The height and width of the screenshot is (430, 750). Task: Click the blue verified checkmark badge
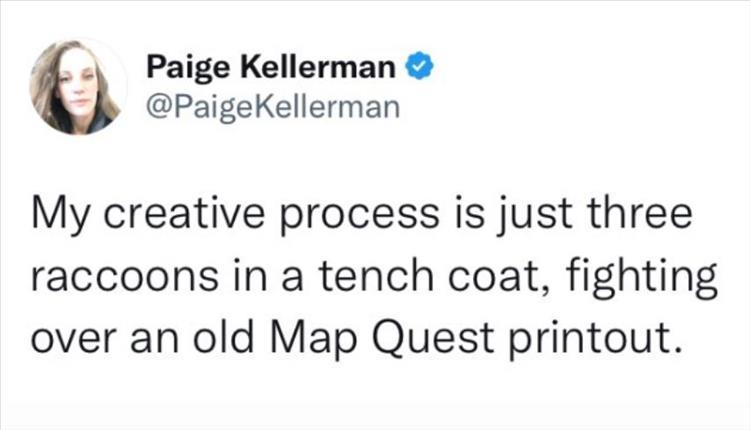421,68
